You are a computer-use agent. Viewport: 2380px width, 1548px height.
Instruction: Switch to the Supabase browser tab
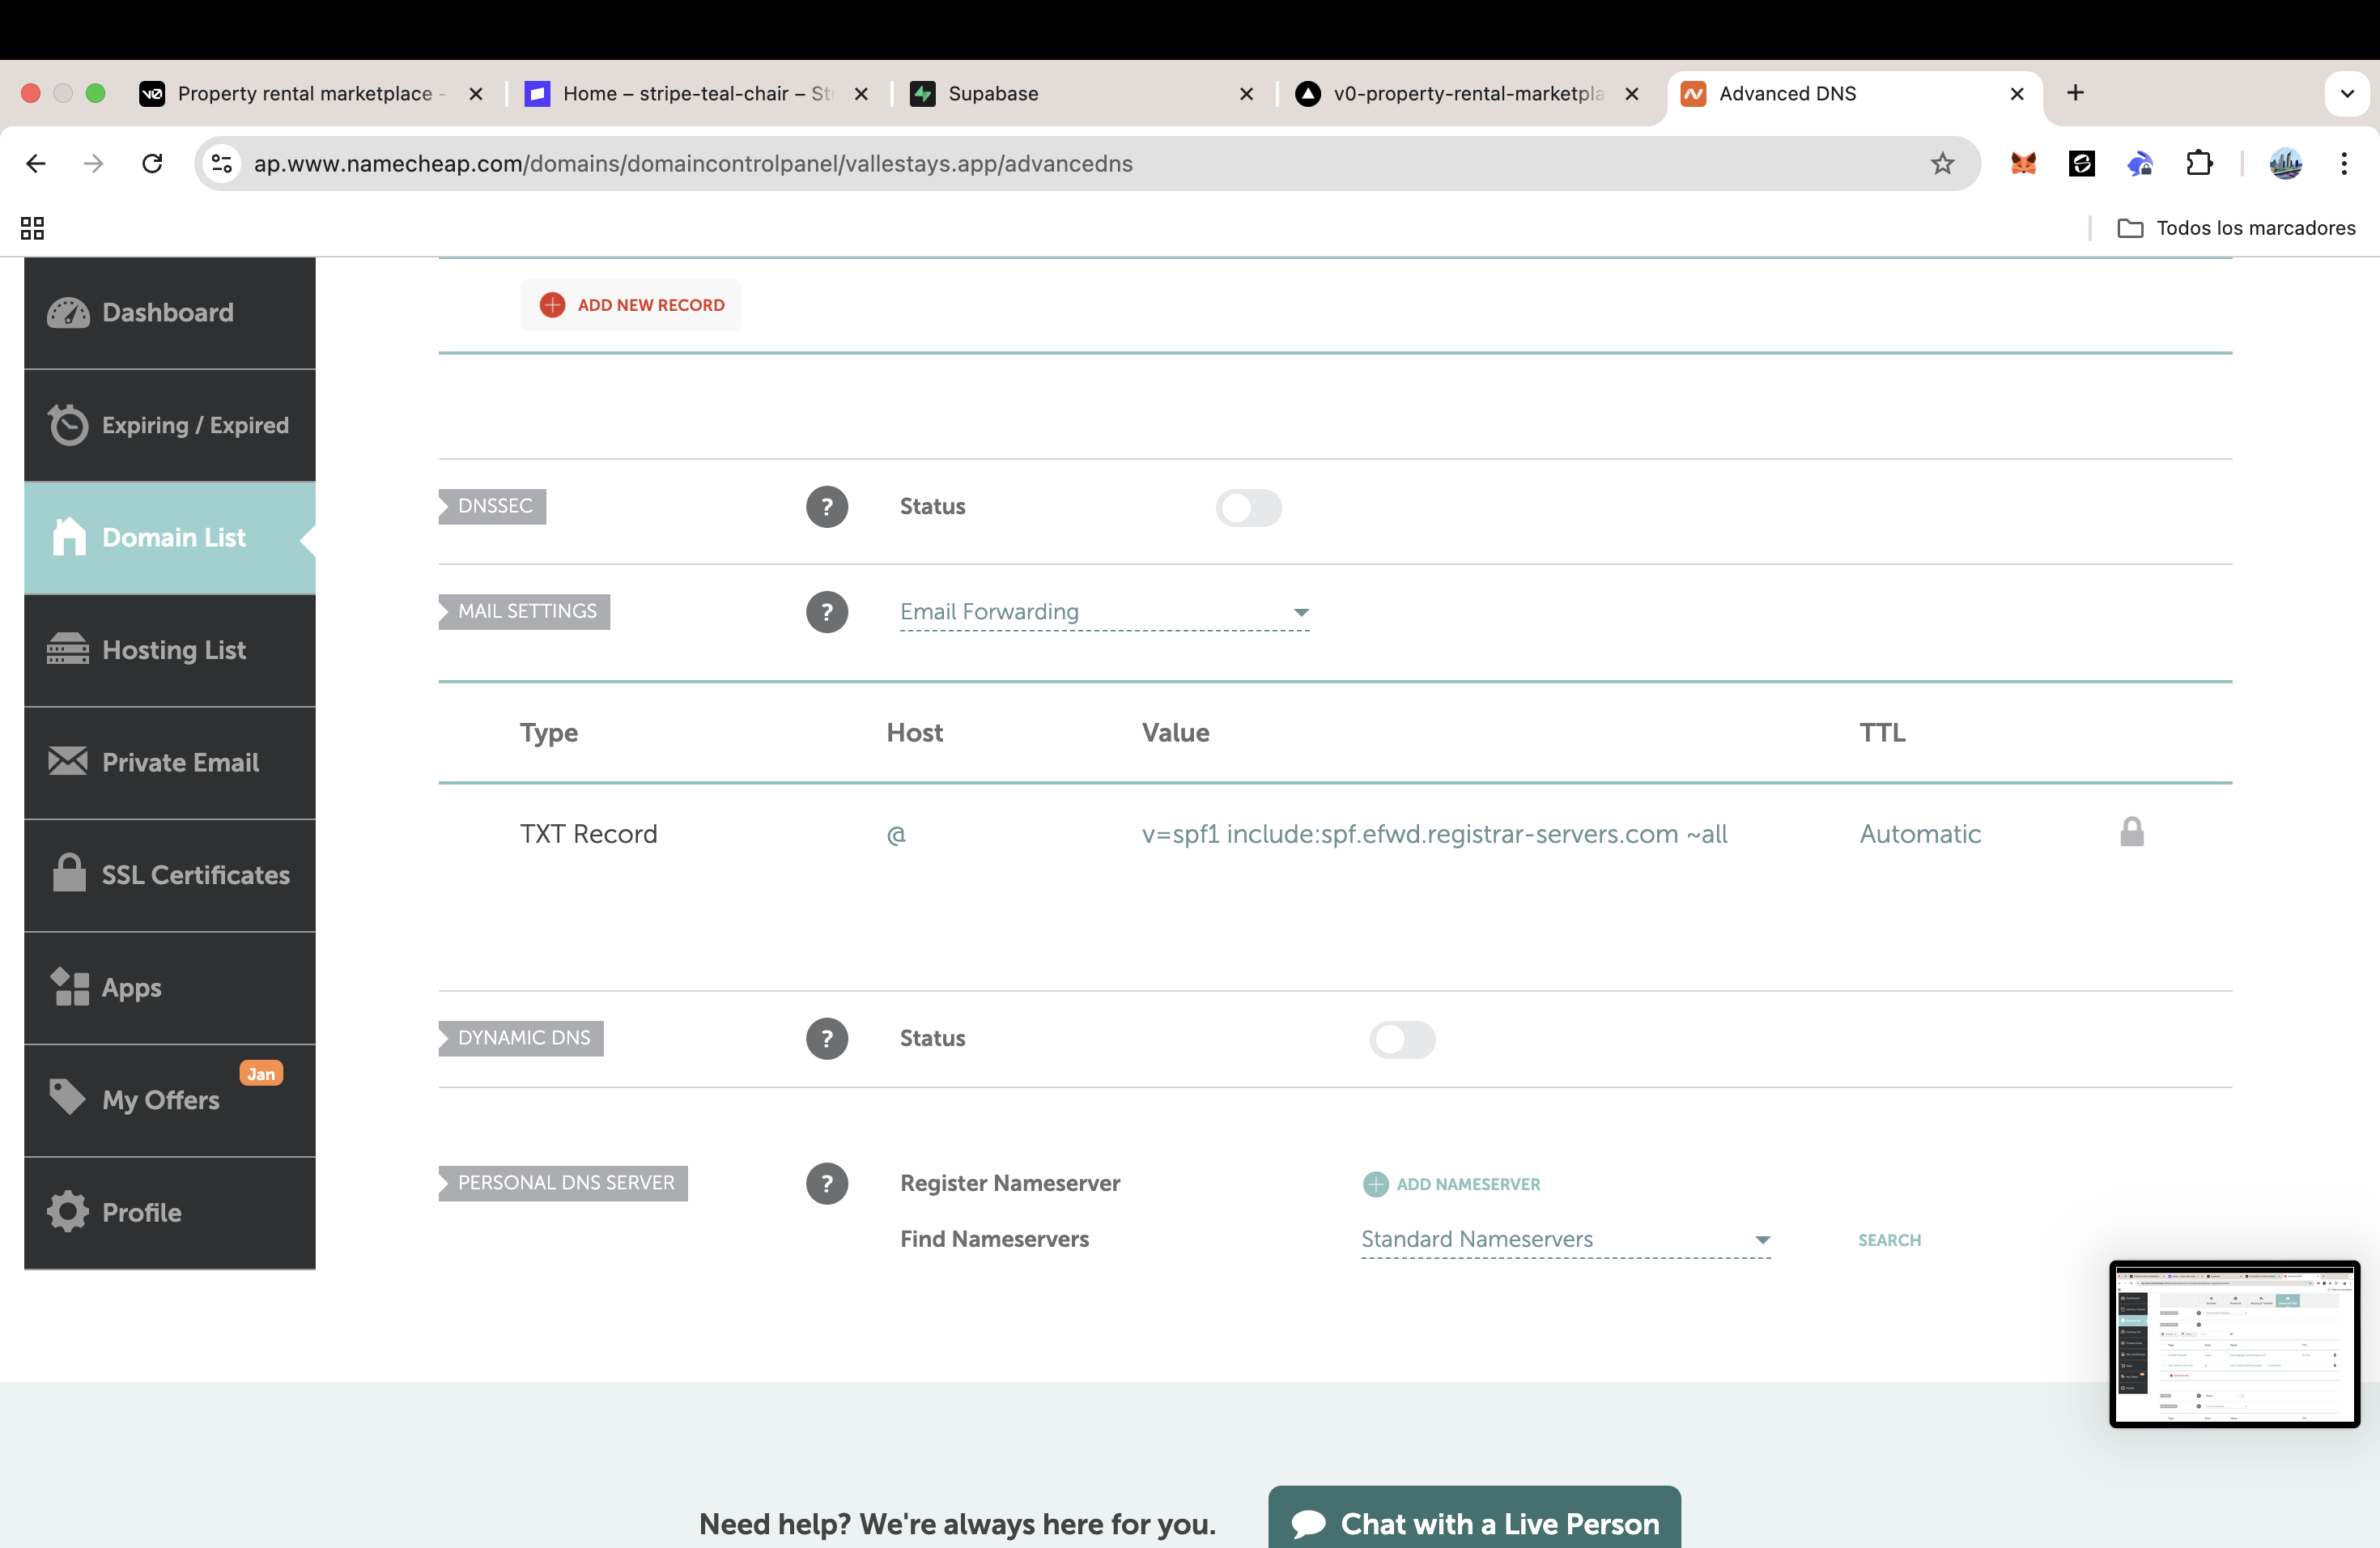coord(1080,94)
